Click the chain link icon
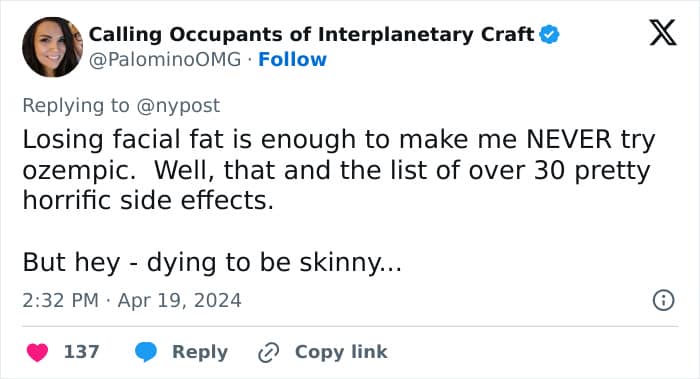 click(269, 353)
